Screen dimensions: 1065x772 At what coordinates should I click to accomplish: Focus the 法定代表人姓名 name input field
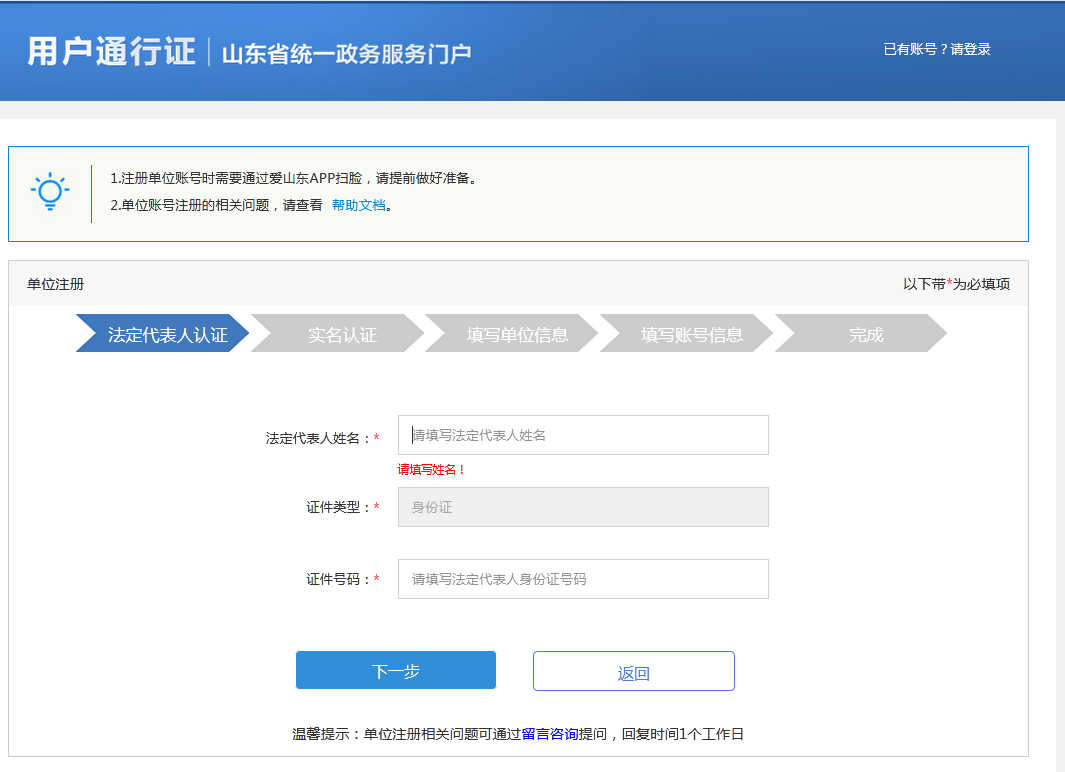pos(583,435)
